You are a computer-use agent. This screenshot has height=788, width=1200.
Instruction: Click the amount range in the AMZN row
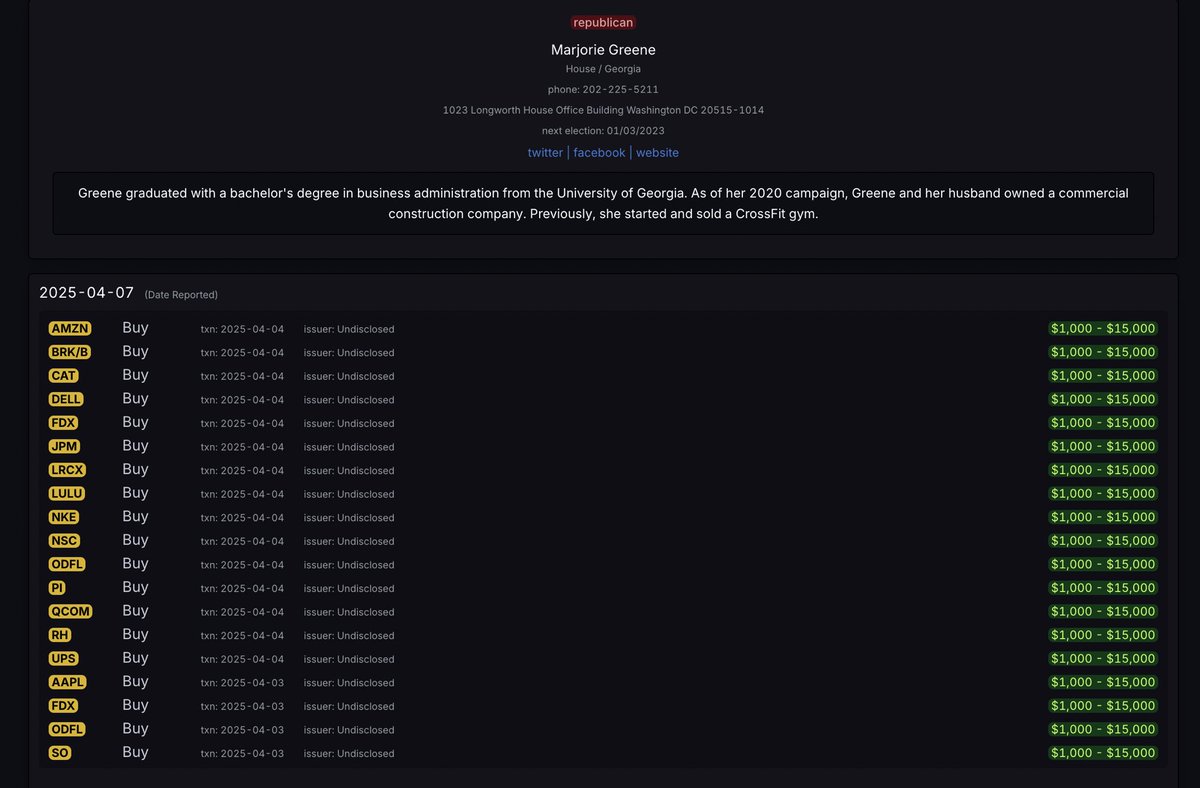(1103, 328)
